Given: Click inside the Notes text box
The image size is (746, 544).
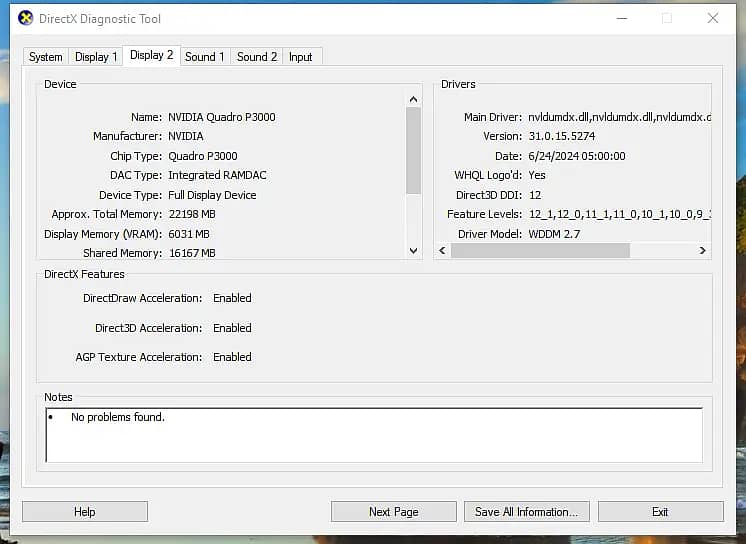Looking at the screenshot, I should (x=374, y=435).
